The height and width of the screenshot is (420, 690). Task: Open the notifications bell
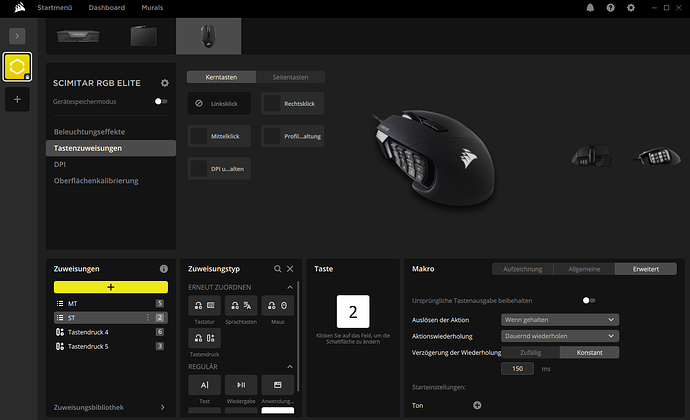click(x=590, y=7)
